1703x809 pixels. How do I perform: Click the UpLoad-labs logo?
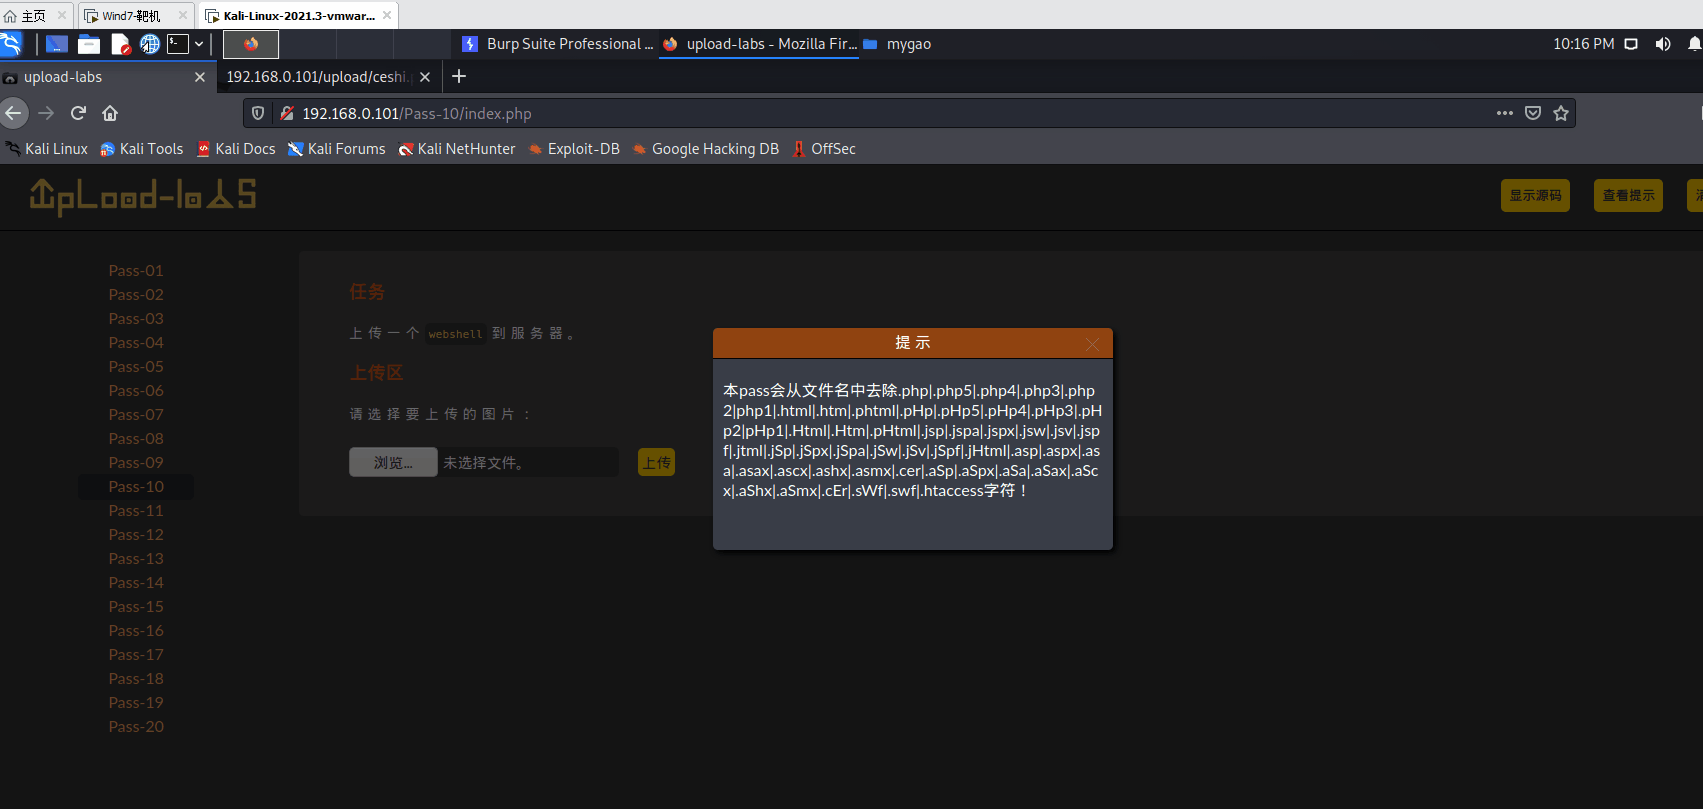click(143, 196)
